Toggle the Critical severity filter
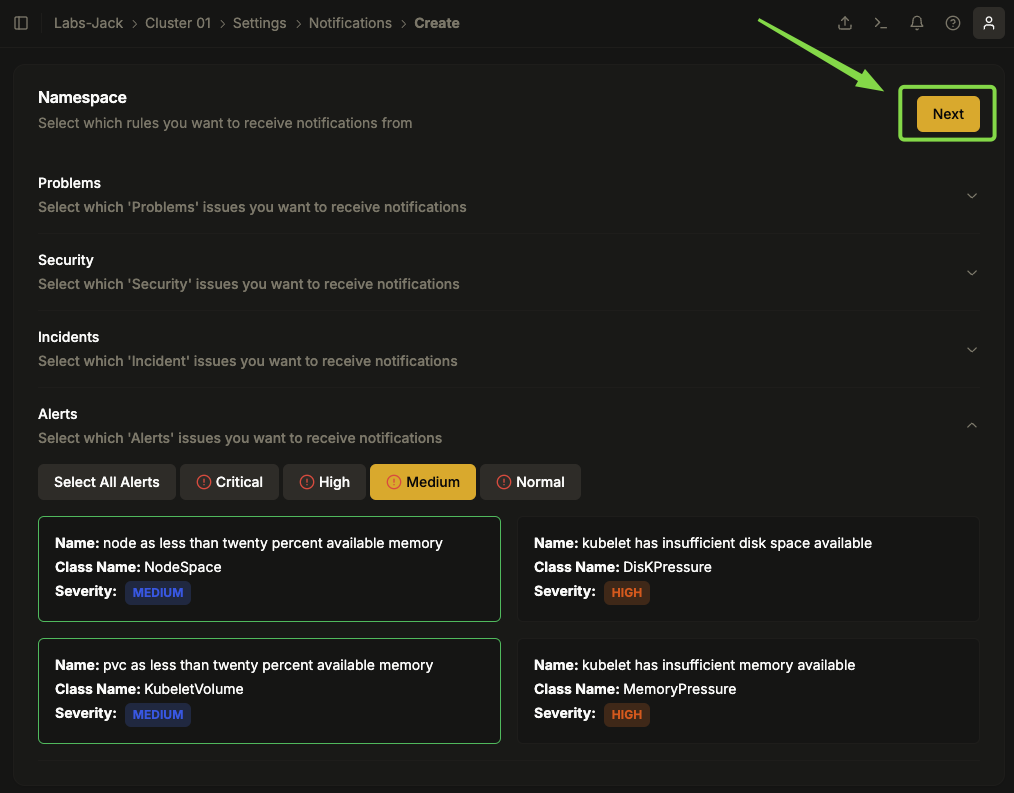Image resolution: width=1014 pixels, height=793 pixels. 230,482
